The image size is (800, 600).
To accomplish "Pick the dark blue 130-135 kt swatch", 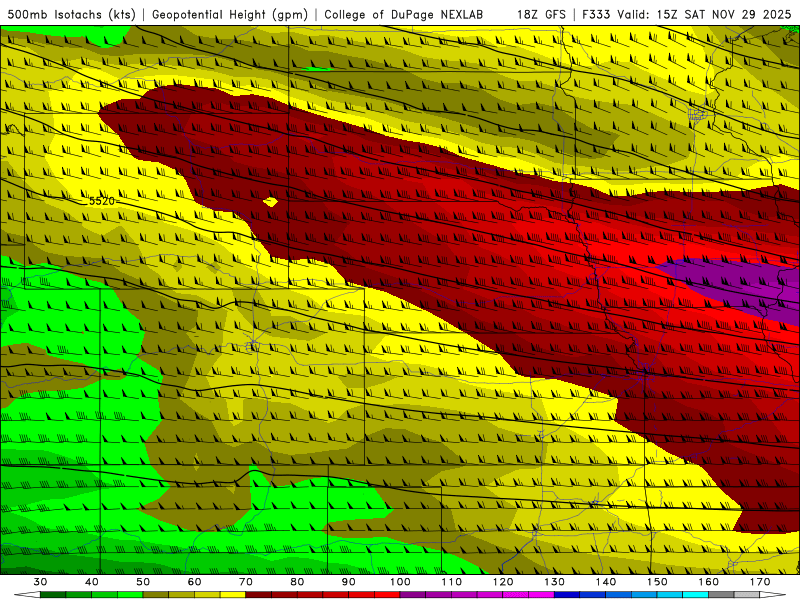I will 567,594.
